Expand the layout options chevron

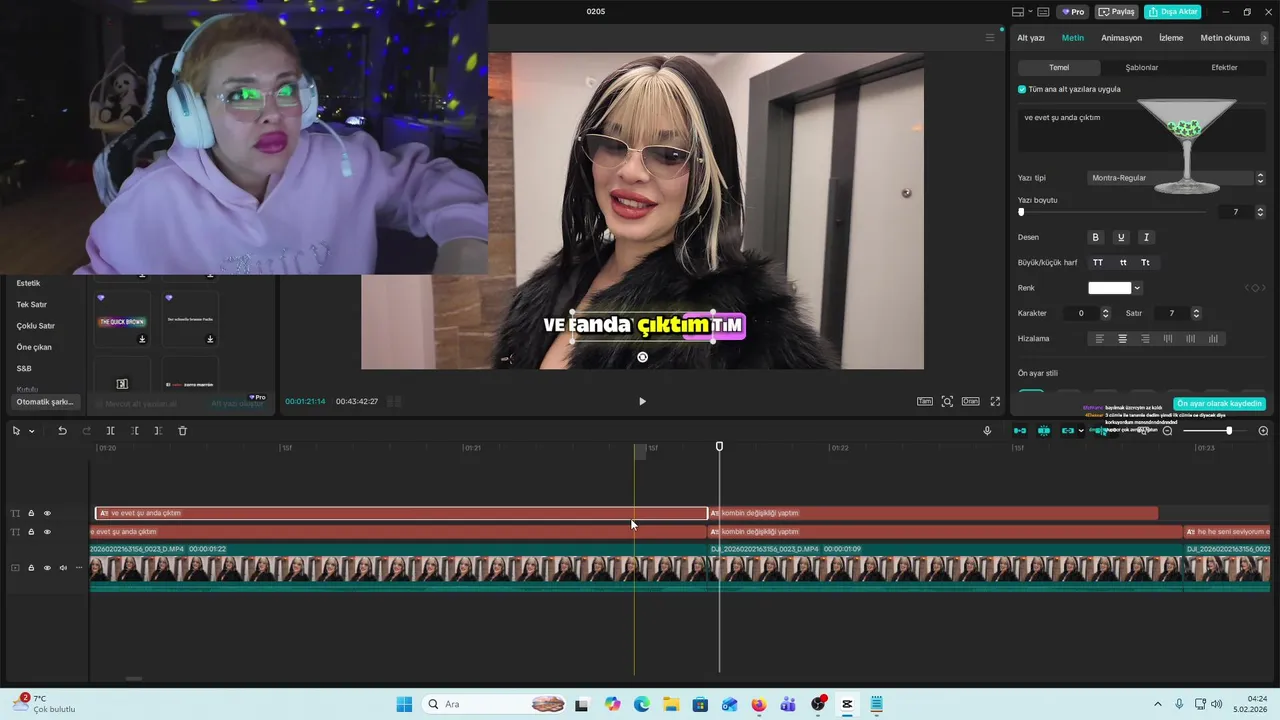coord(1030,12)
